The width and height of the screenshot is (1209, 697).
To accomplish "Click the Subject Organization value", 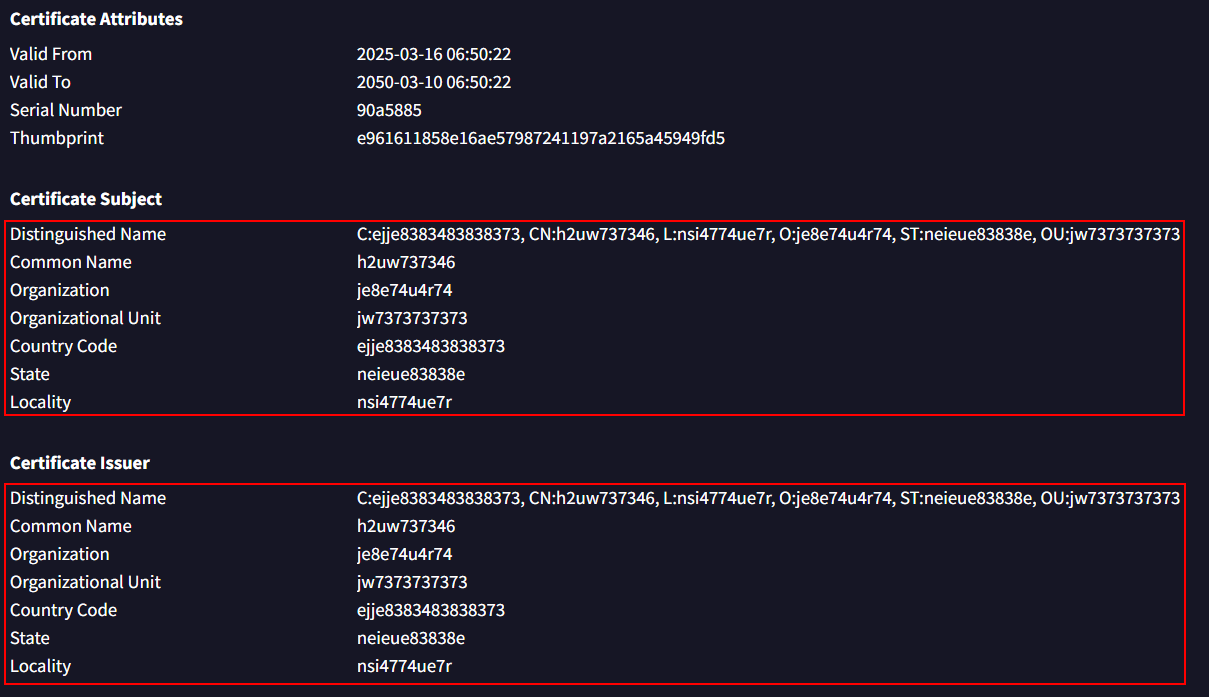I will (x=405, y=290).
